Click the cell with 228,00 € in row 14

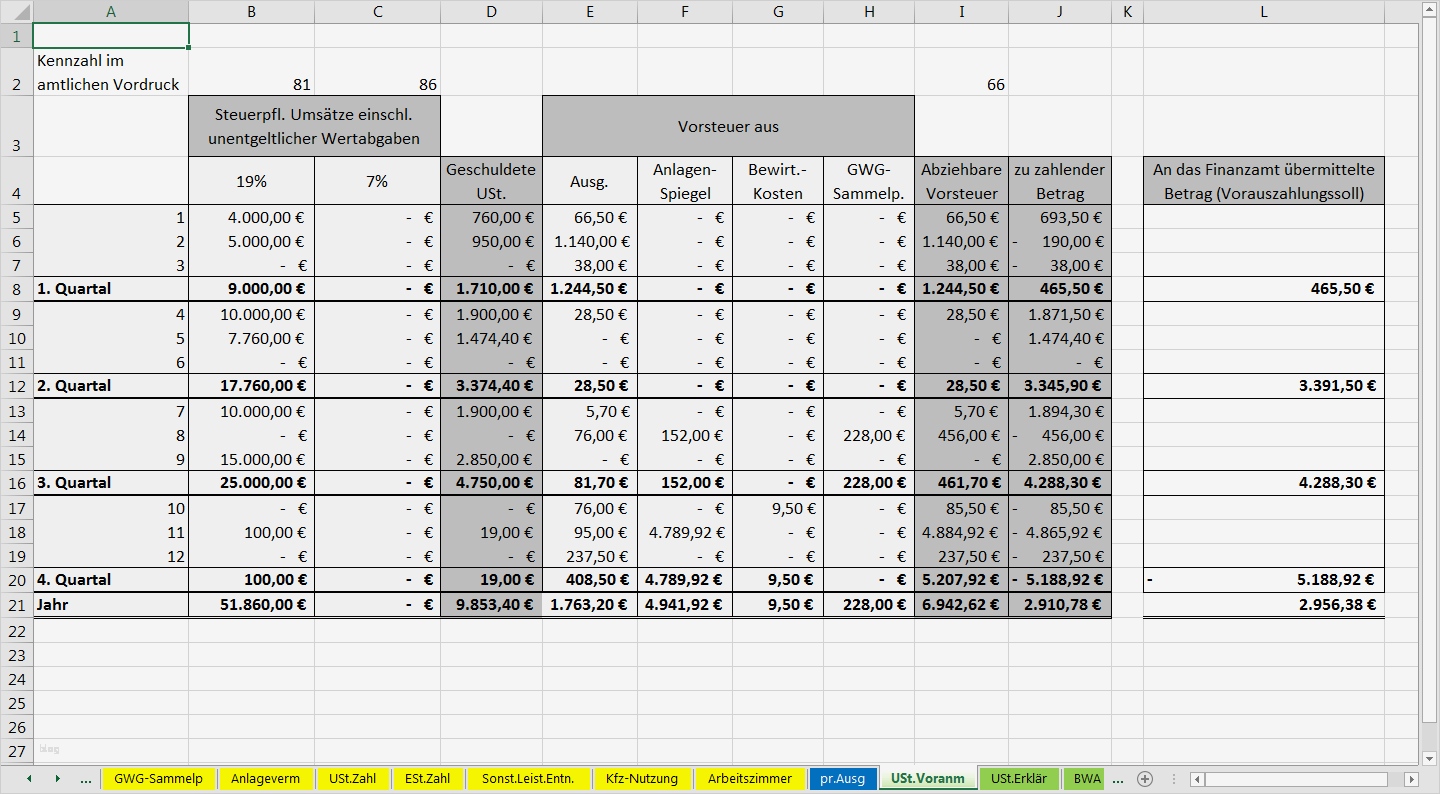868,435
